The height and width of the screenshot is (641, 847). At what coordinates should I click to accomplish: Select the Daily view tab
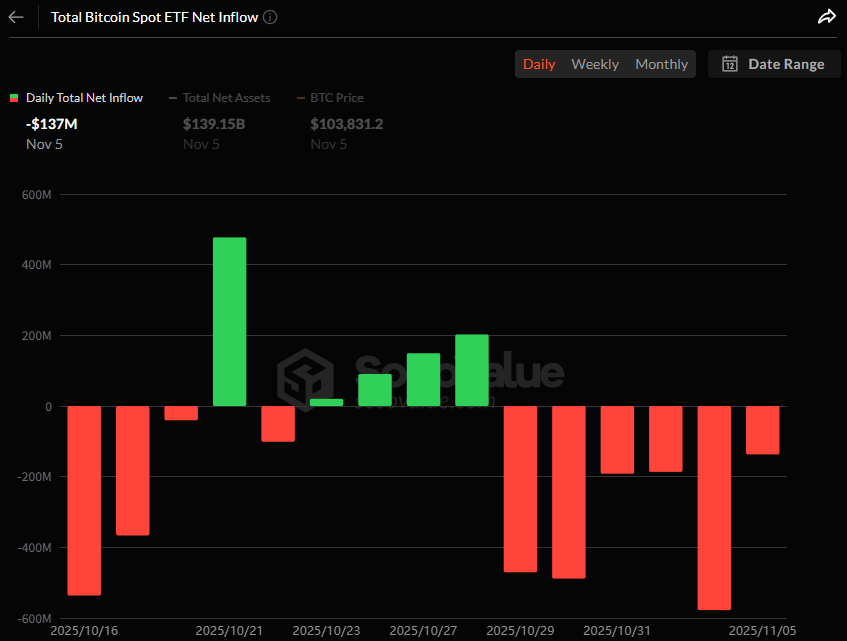pyautogui.click(x=539, y=64)
